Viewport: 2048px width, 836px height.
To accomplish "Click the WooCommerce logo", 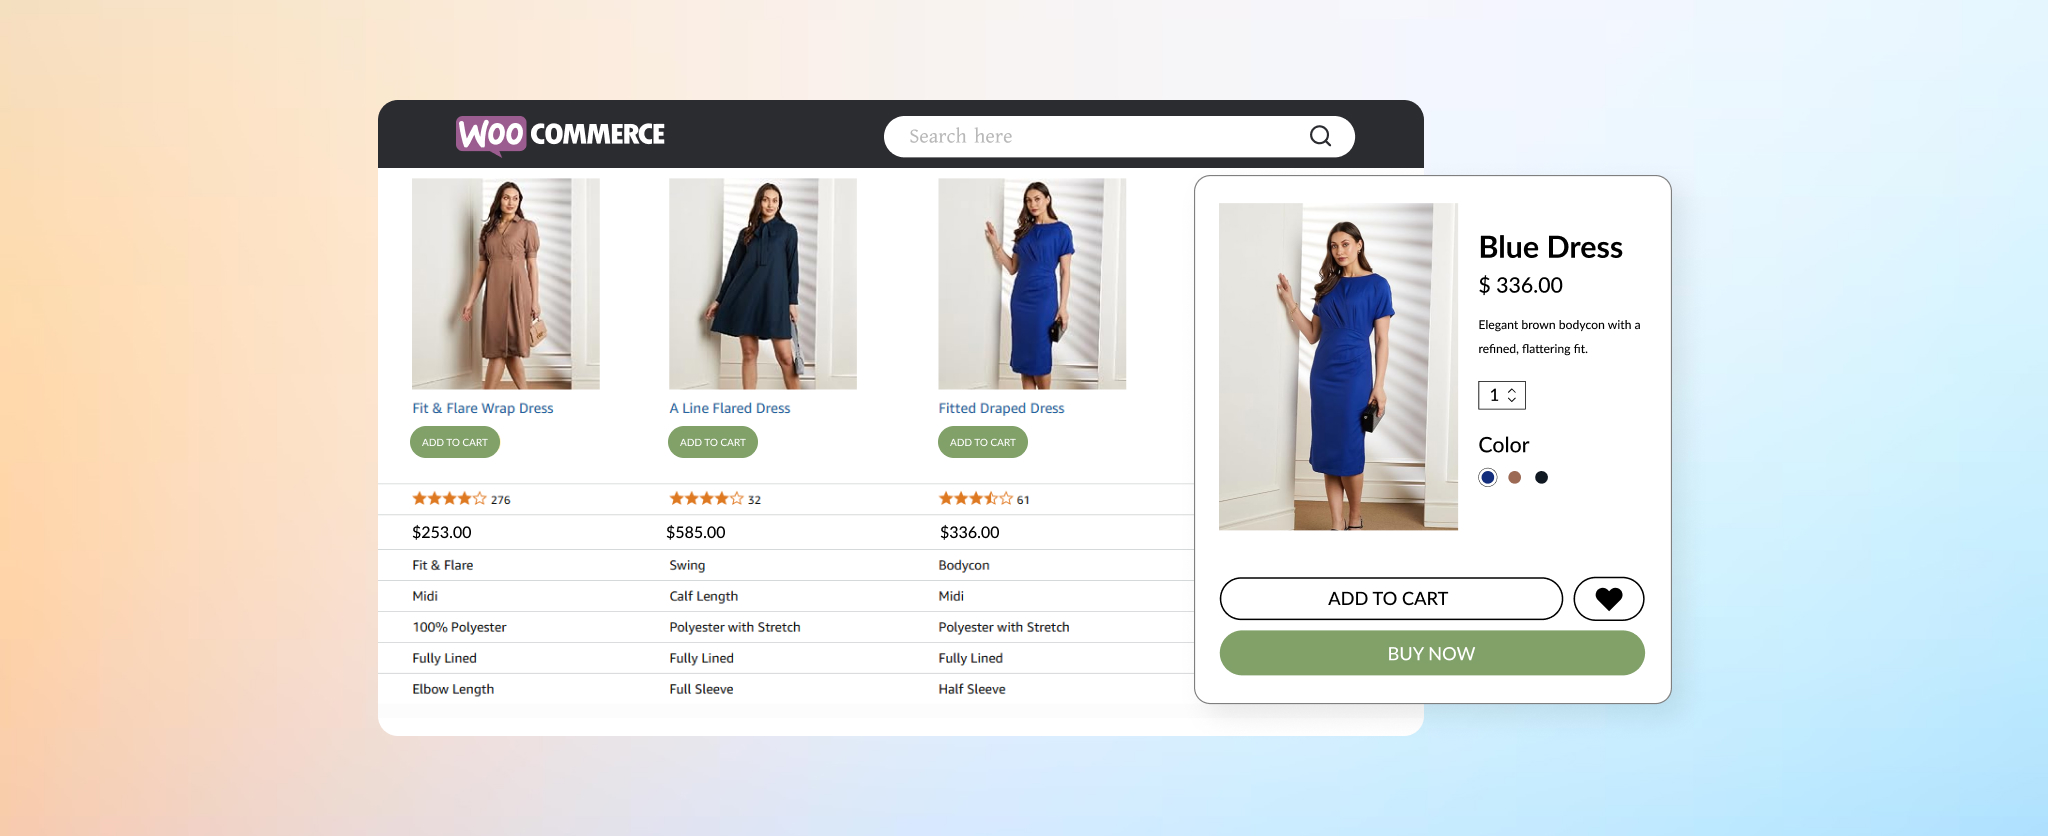I will [560, 134].
